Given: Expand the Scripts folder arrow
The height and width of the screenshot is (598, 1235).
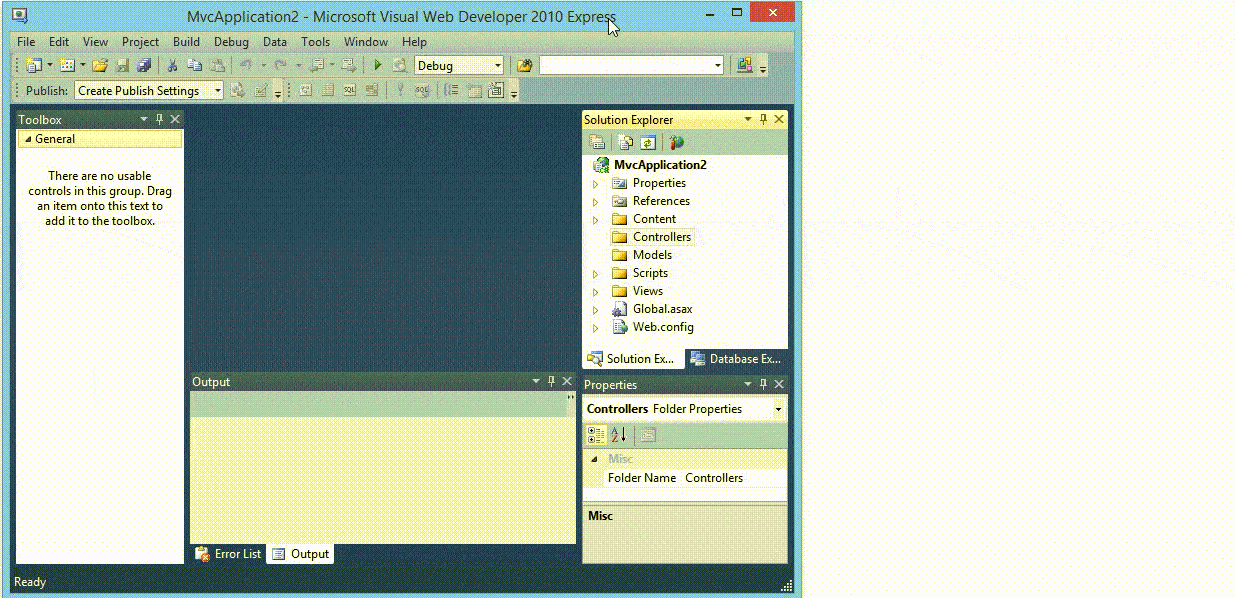Looking at the screenshot, I should pos(596,273).
